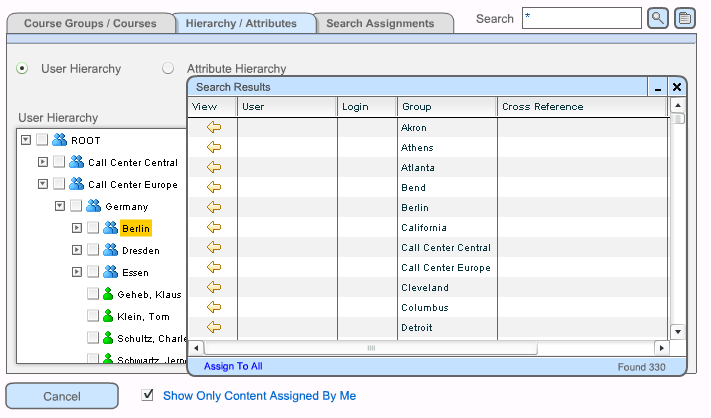This screenshot has height=418, width=711.
Task: Expand the Call Center Central node
Action: 42,162
